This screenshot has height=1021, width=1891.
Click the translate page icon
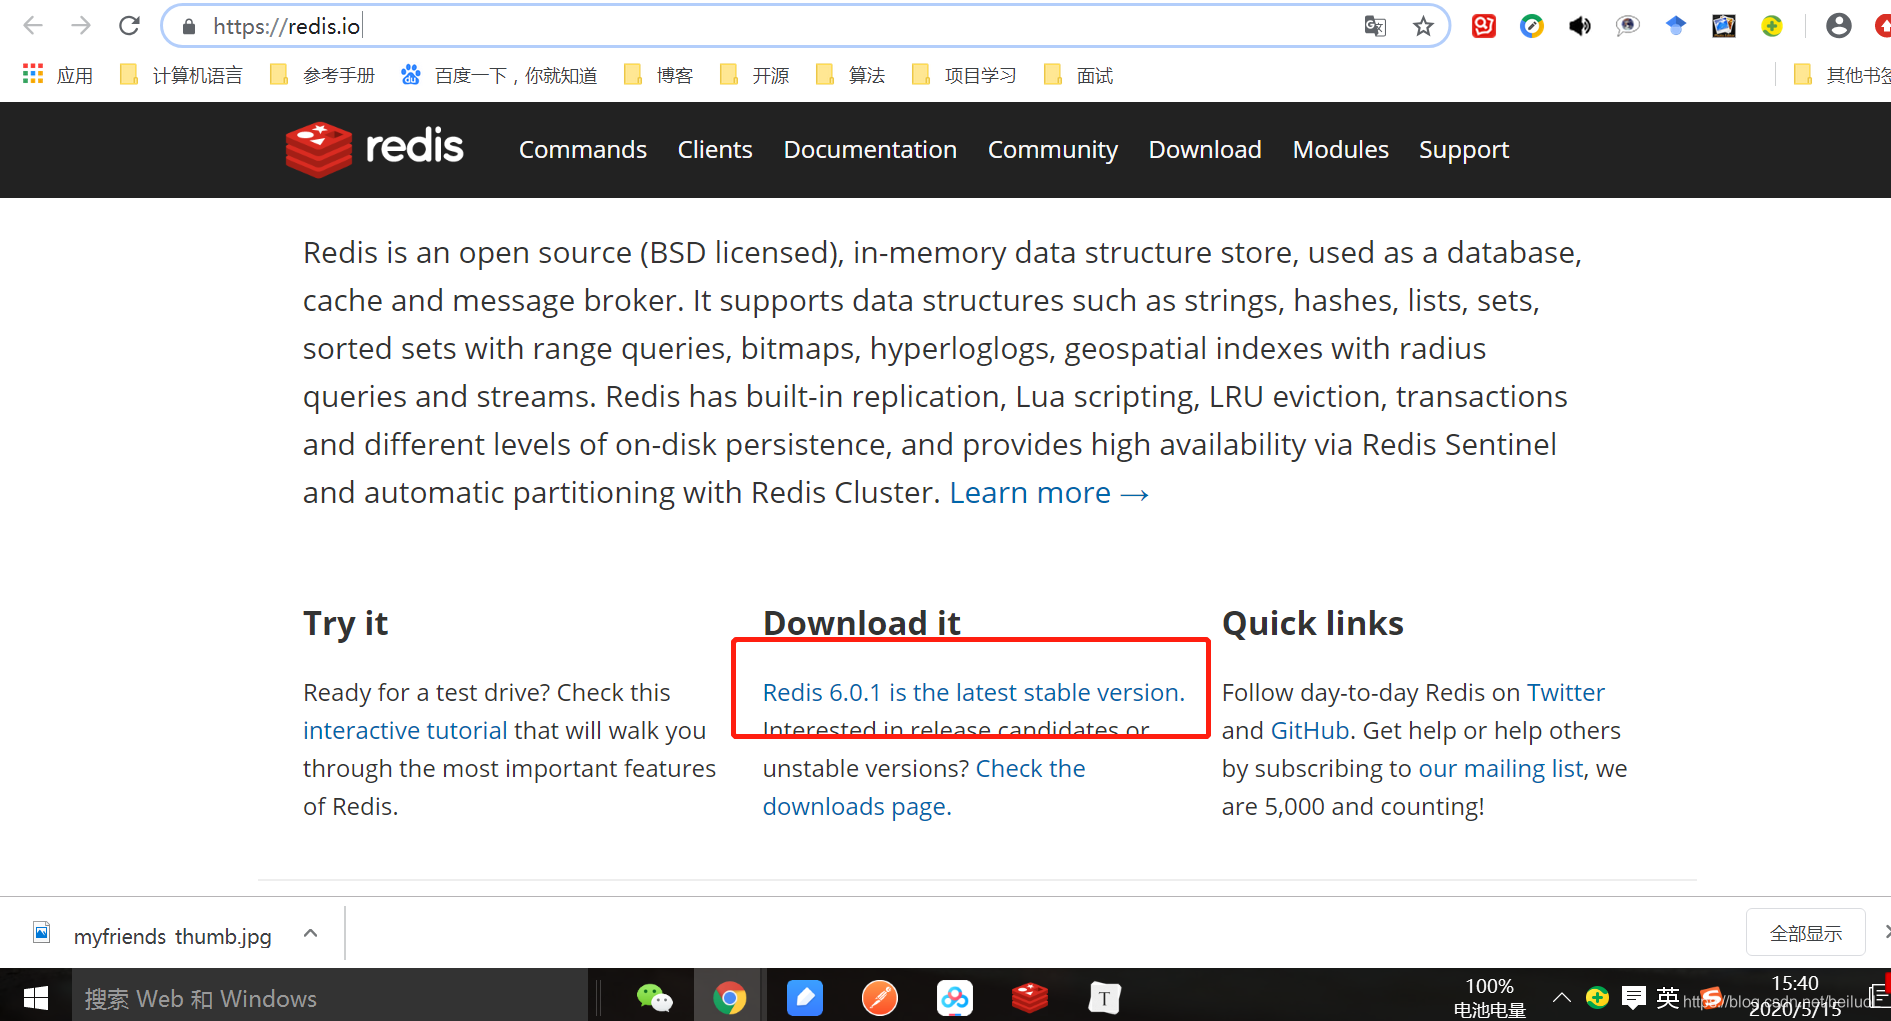click(x=1376, y=26)
